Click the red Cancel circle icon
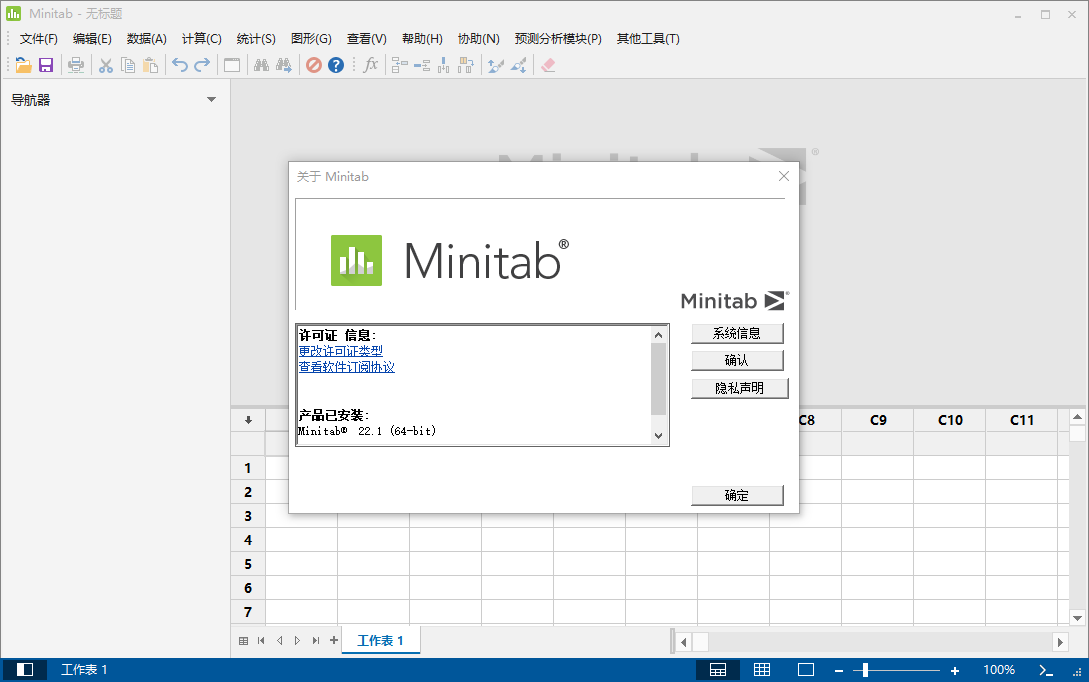Viewport: 1089px width, 682px height. (314, 65)
